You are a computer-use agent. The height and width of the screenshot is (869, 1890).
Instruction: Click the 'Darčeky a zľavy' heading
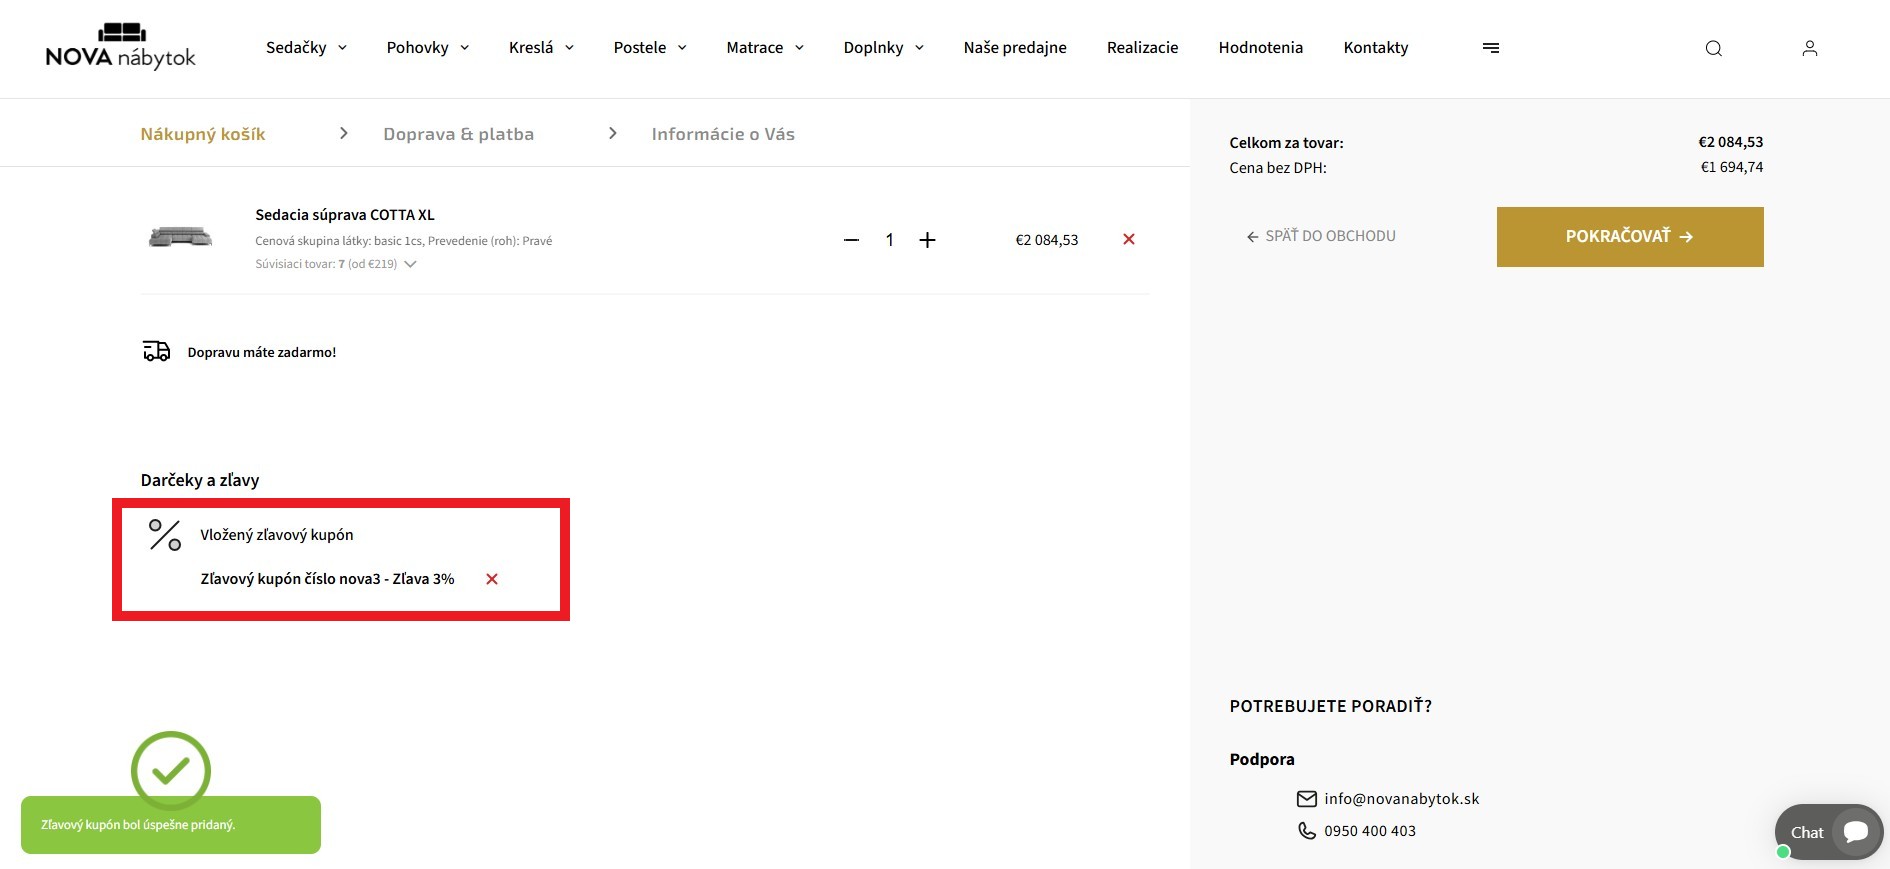pyautogui.click(x=200, y=480)
